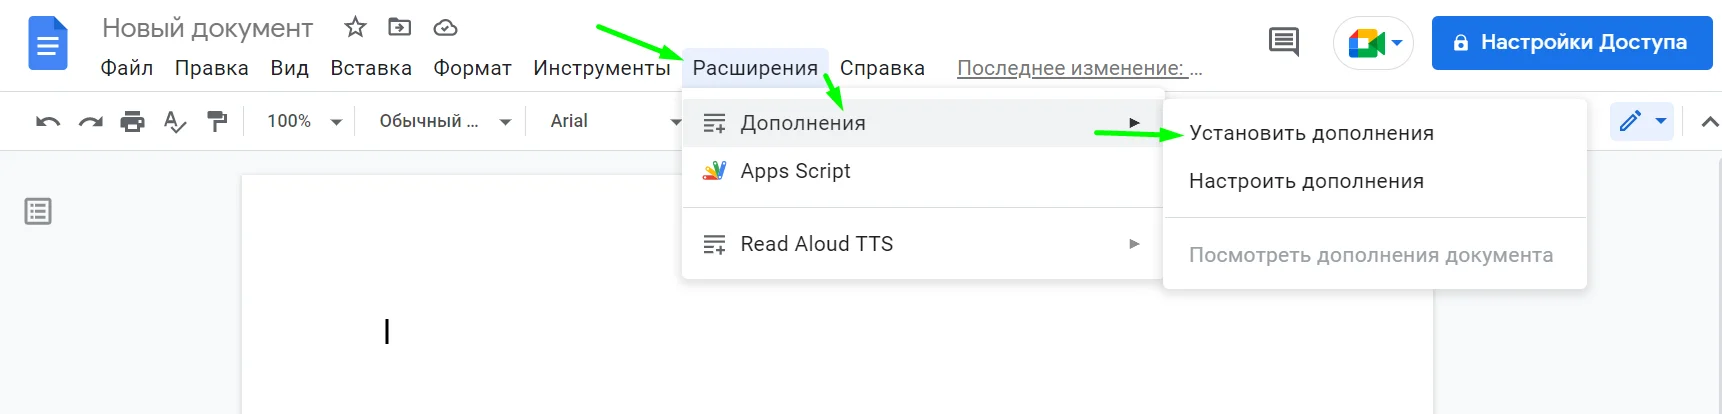Show the document outline icon

(x=38, y=212)
